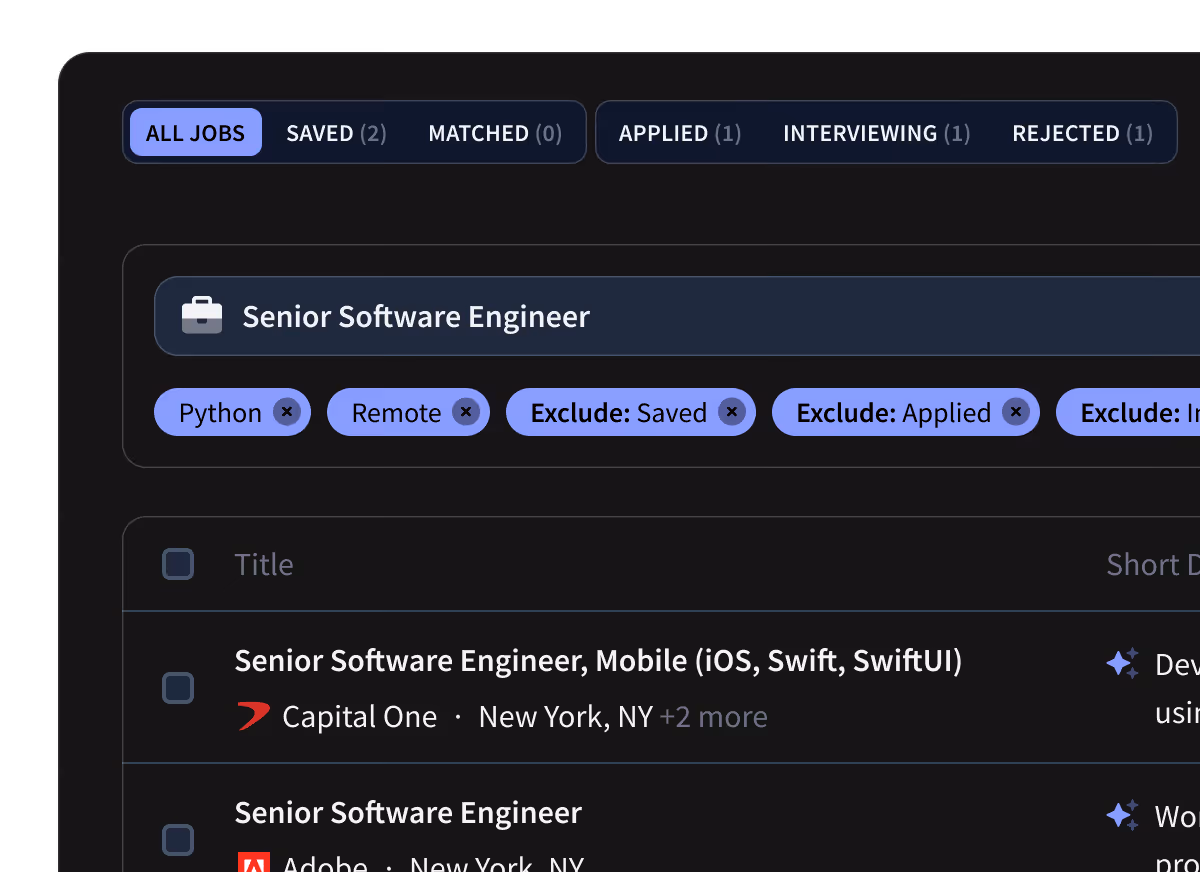Remove the Python filter chip
The width and height of the screenshot is (1200, 872).
pos(287,412)
